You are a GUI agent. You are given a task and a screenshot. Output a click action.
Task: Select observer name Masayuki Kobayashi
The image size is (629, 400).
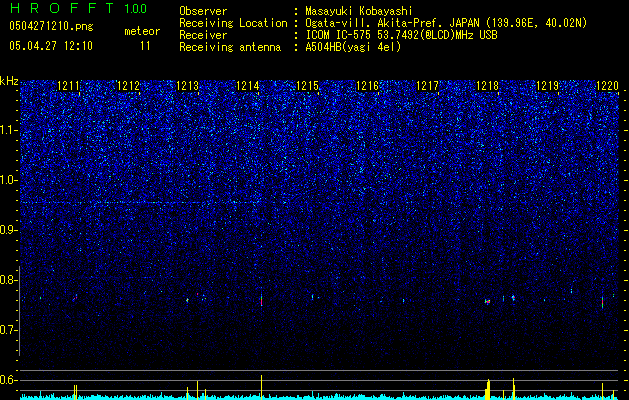[x=359, y=11]
